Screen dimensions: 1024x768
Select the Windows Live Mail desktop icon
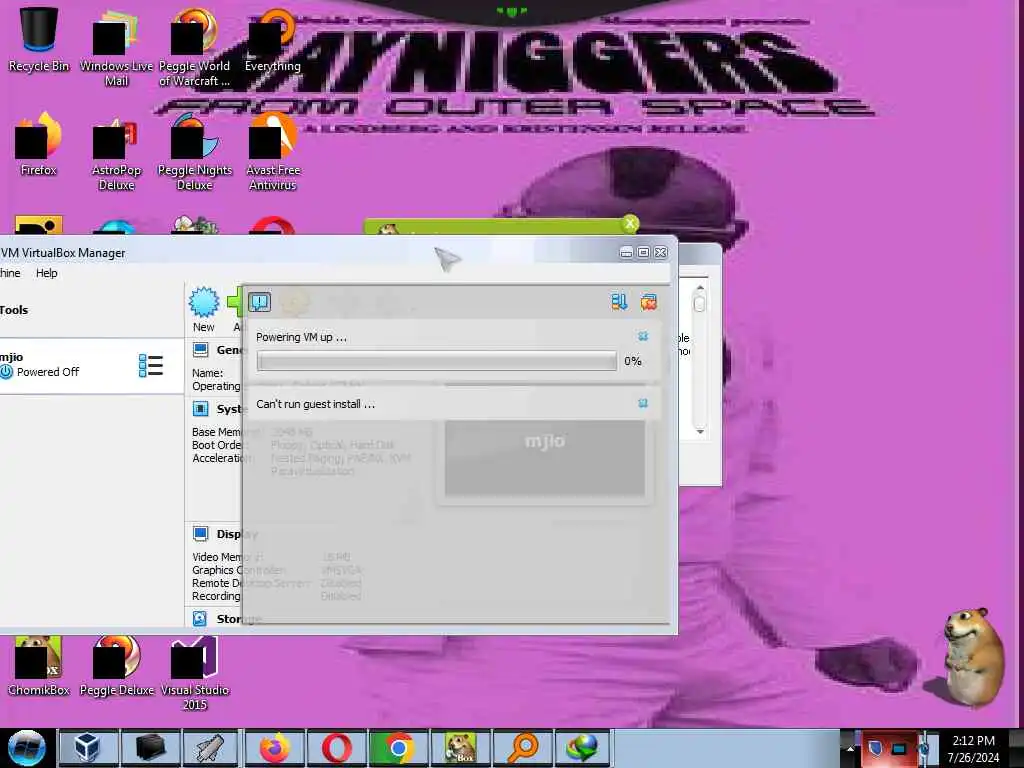pos(116,47)
